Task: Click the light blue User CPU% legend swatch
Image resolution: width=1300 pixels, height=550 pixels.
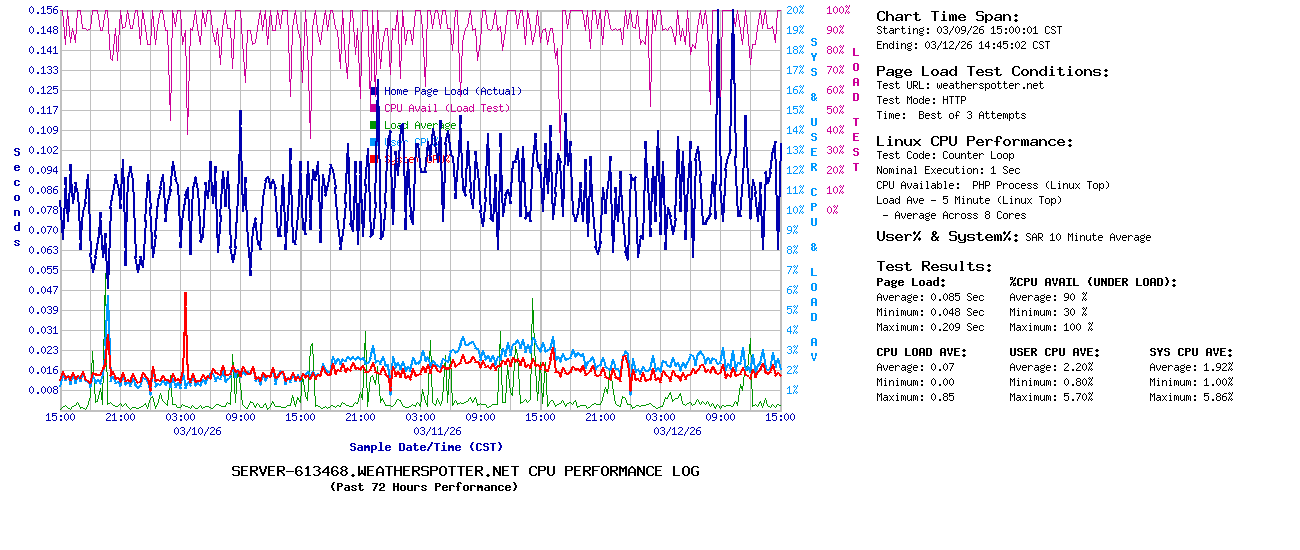Action: (374, 142)
